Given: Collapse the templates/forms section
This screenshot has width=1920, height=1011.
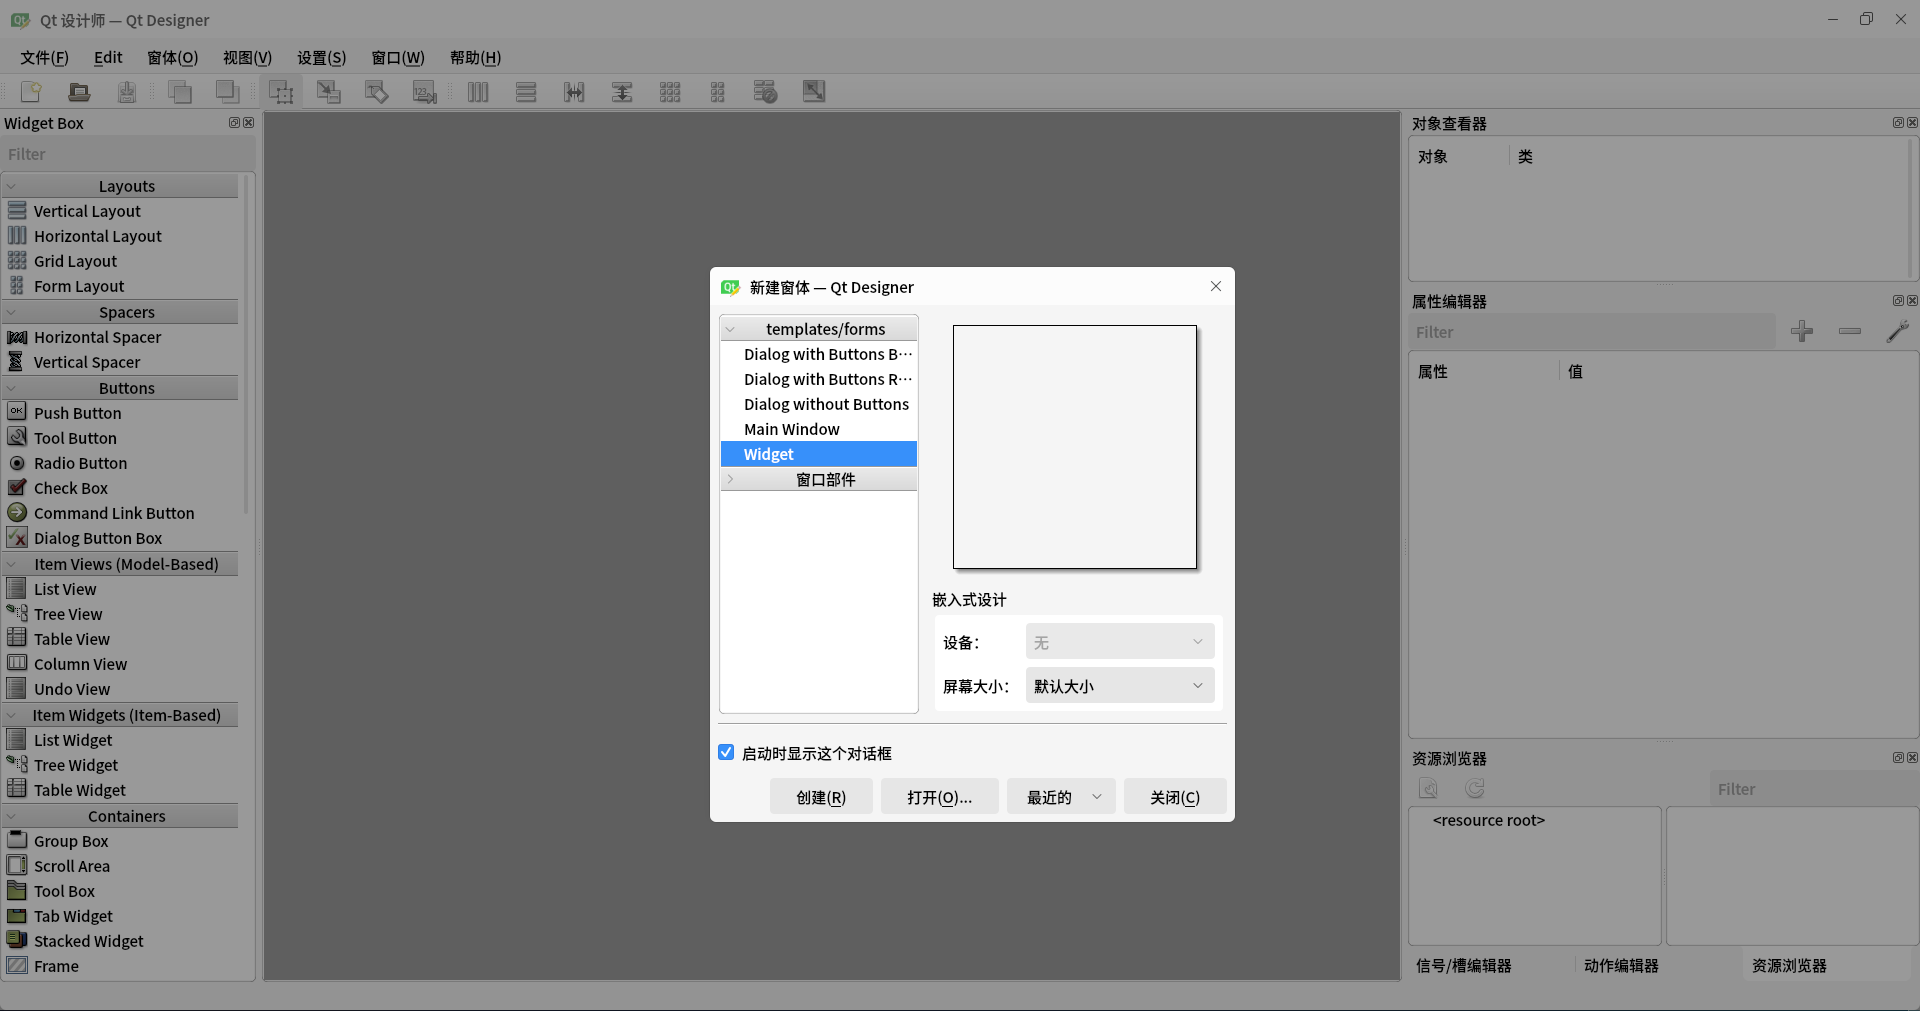Looking at the screenshot, I should tap(731, 328).
